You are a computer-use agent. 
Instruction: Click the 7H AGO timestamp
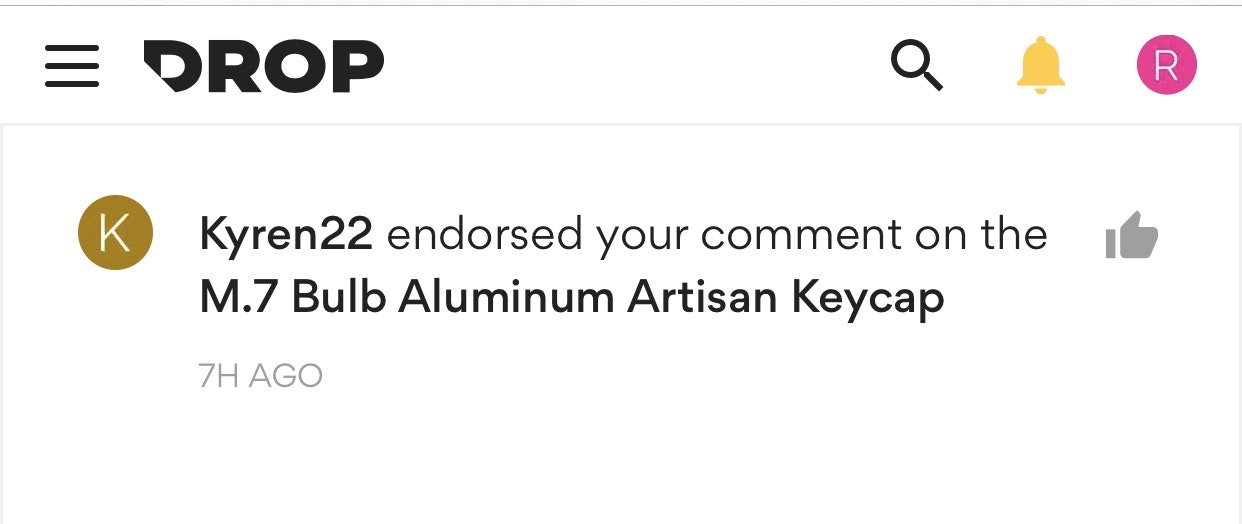[260, 376]
